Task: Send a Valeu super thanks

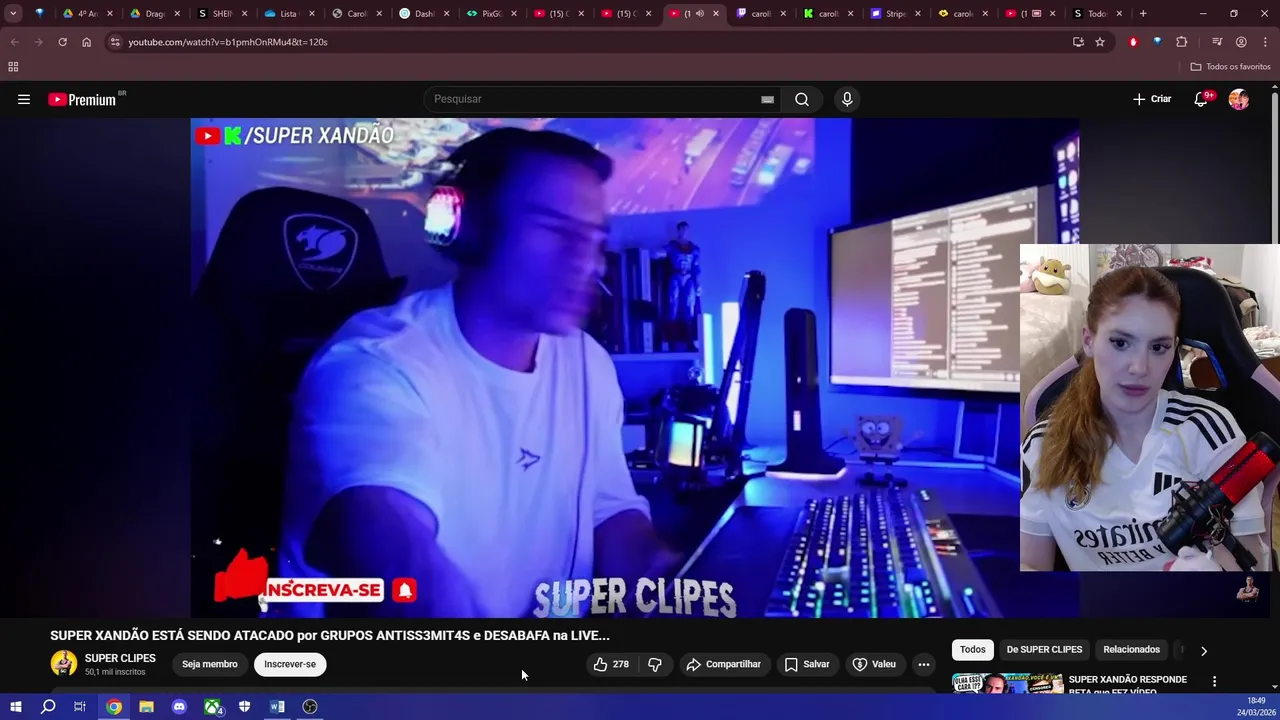Action: 874,664
